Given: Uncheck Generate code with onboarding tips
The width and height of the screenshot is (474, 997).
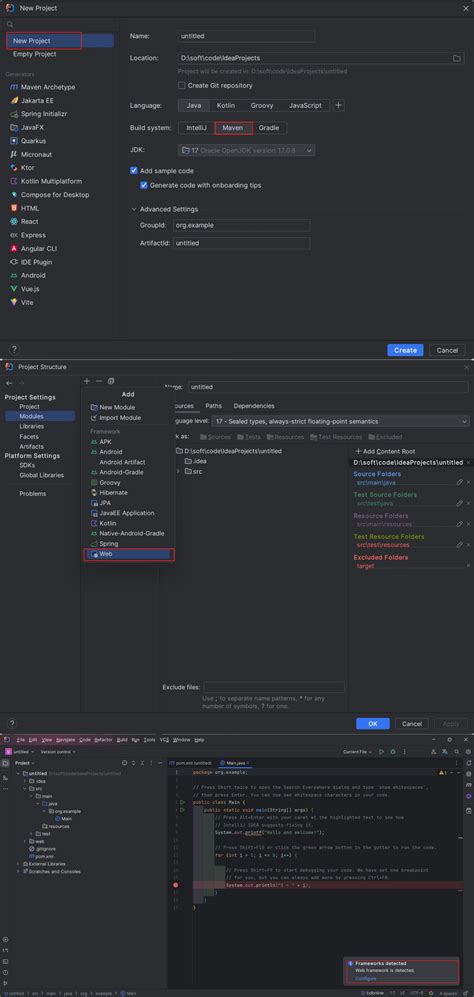Looking at the screenshot, I should 144,186.
